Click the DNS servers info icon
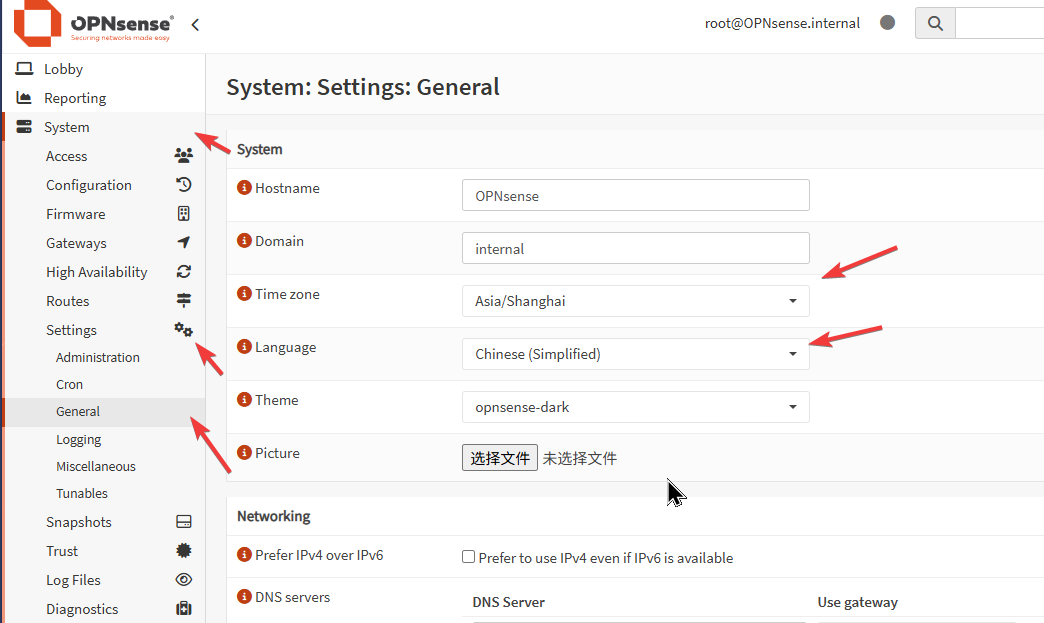This screenshot has height=623, width=1044. (244, 597)
